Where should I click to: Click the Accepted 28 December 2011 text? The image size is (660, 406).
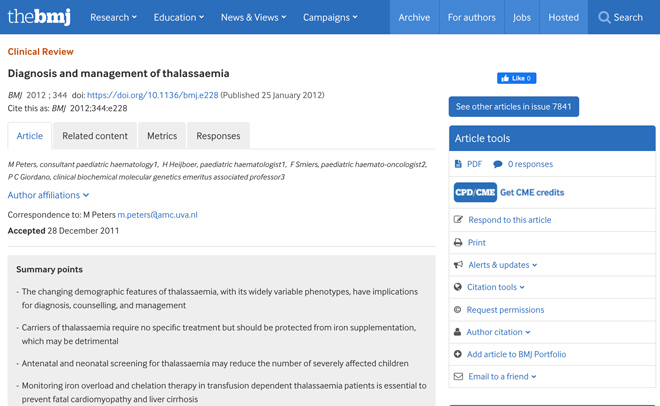[x=63, y=231]
